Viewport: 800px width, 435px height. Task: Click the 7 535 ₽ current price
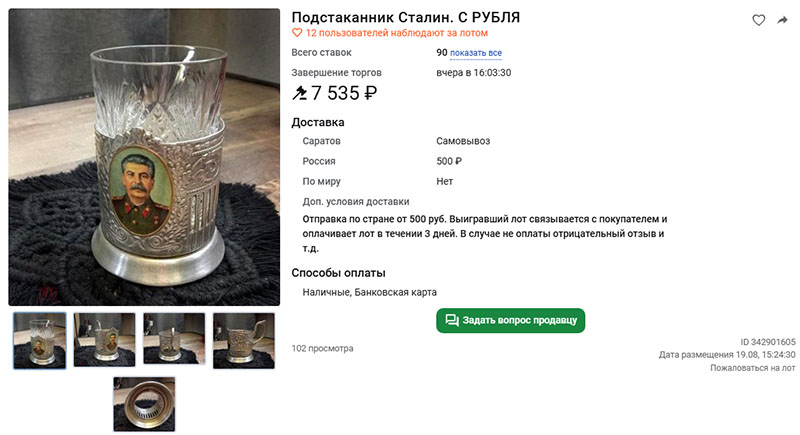point(344,93)
